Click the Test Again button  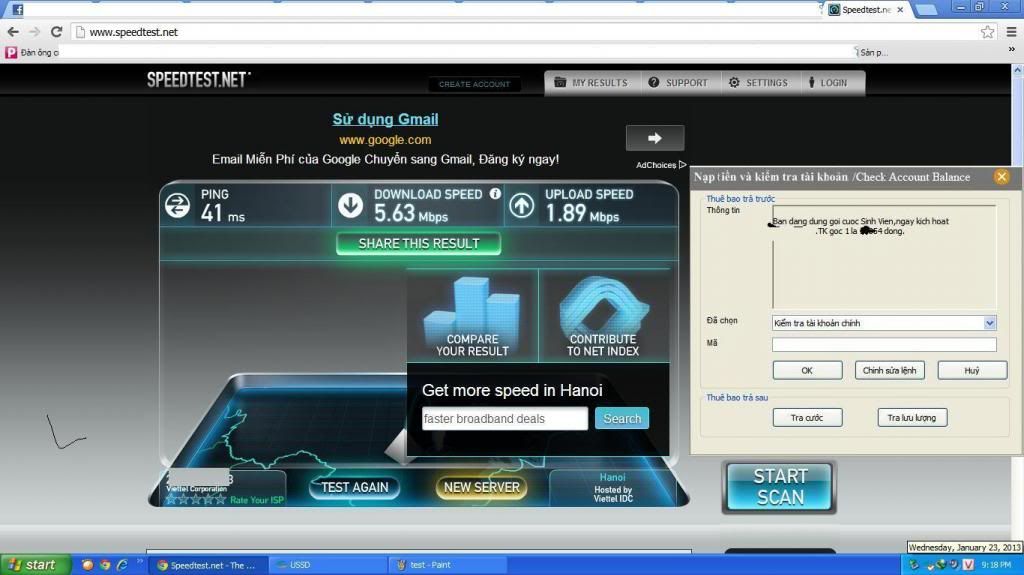pos(355,487)
